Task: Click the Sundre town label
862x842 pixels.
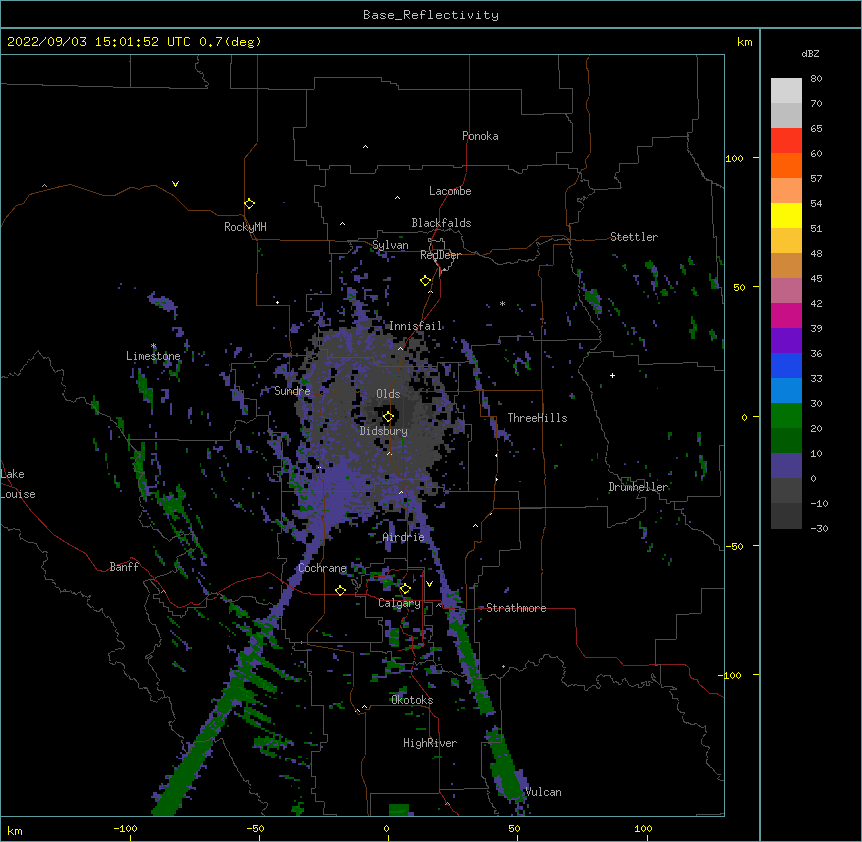Action: click(x=292, y=391)
